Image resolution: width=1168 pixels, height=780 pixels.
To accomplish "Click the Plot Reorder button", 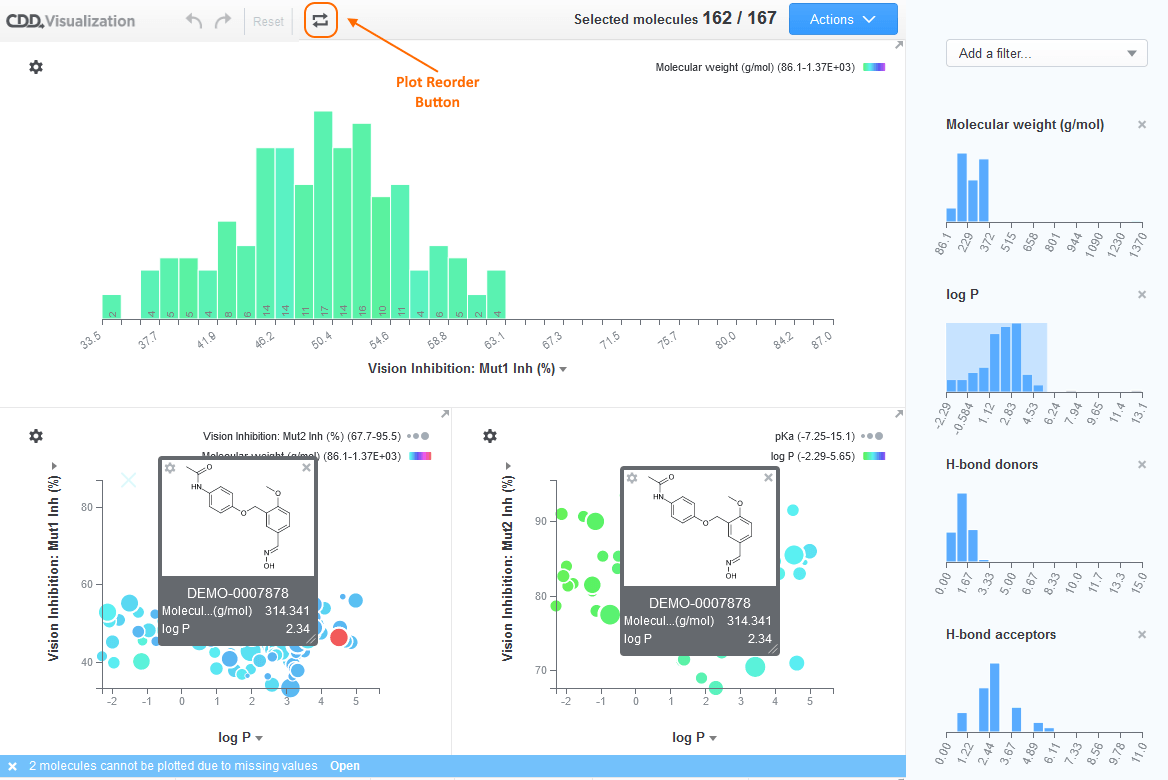I will click(x=320, y=20).
